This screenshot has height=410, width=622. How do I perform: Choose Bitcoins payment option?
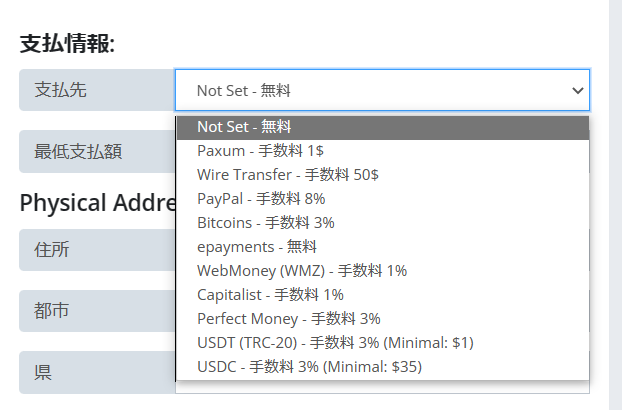(x=382, y=222)
